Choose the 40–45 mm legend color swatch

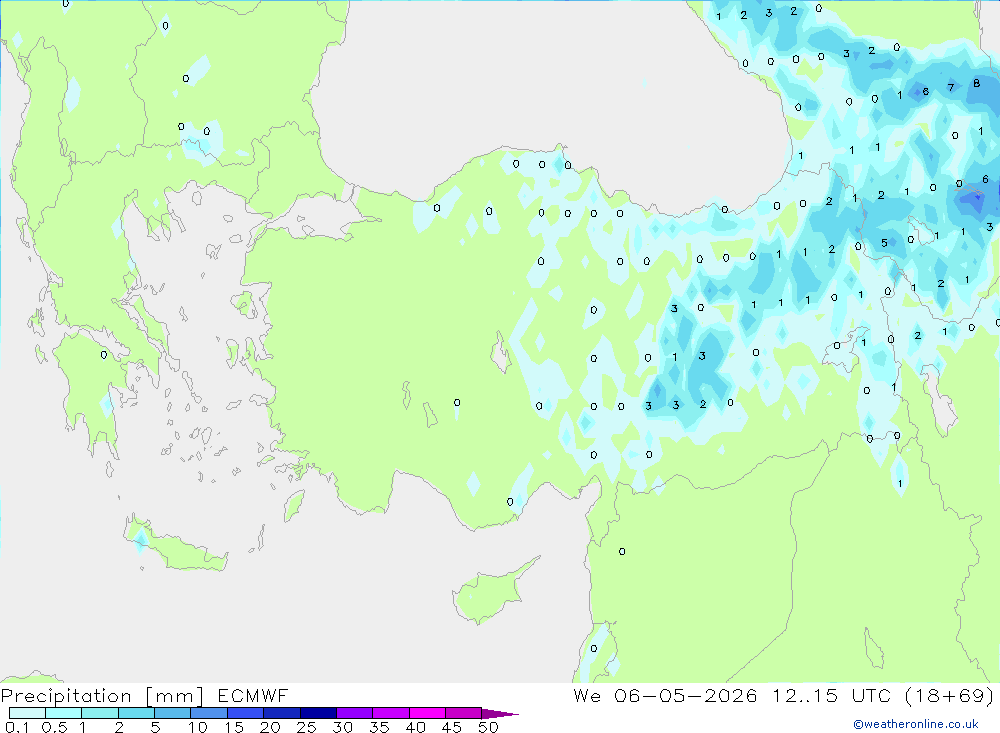click(x=427, y=713)
